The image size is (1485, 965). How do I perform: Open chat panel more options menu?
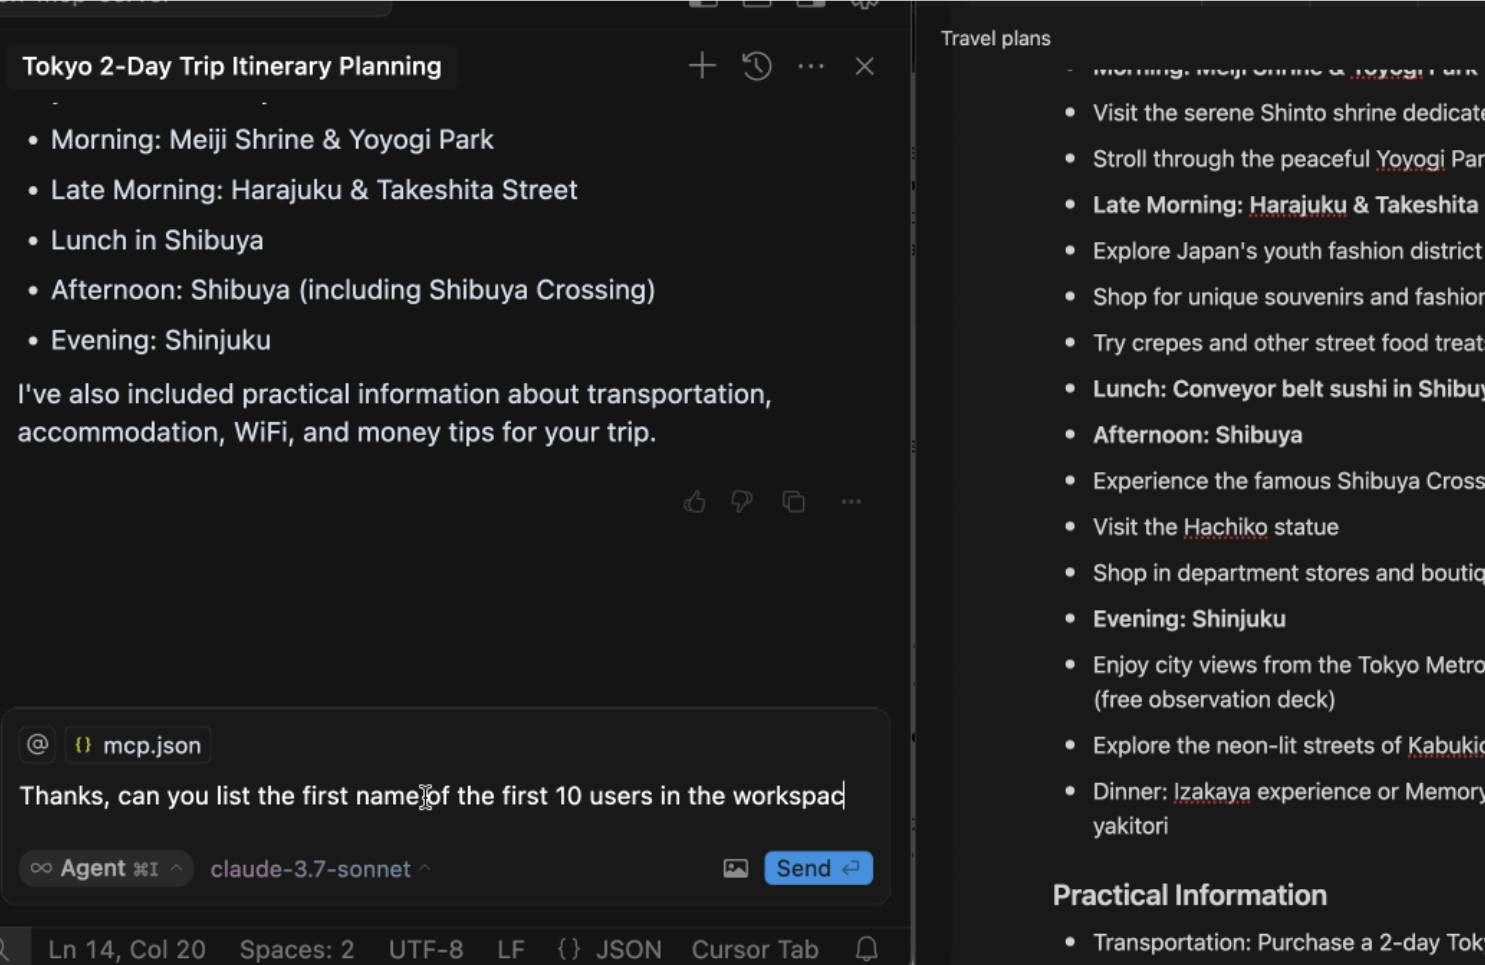point(811,67)
